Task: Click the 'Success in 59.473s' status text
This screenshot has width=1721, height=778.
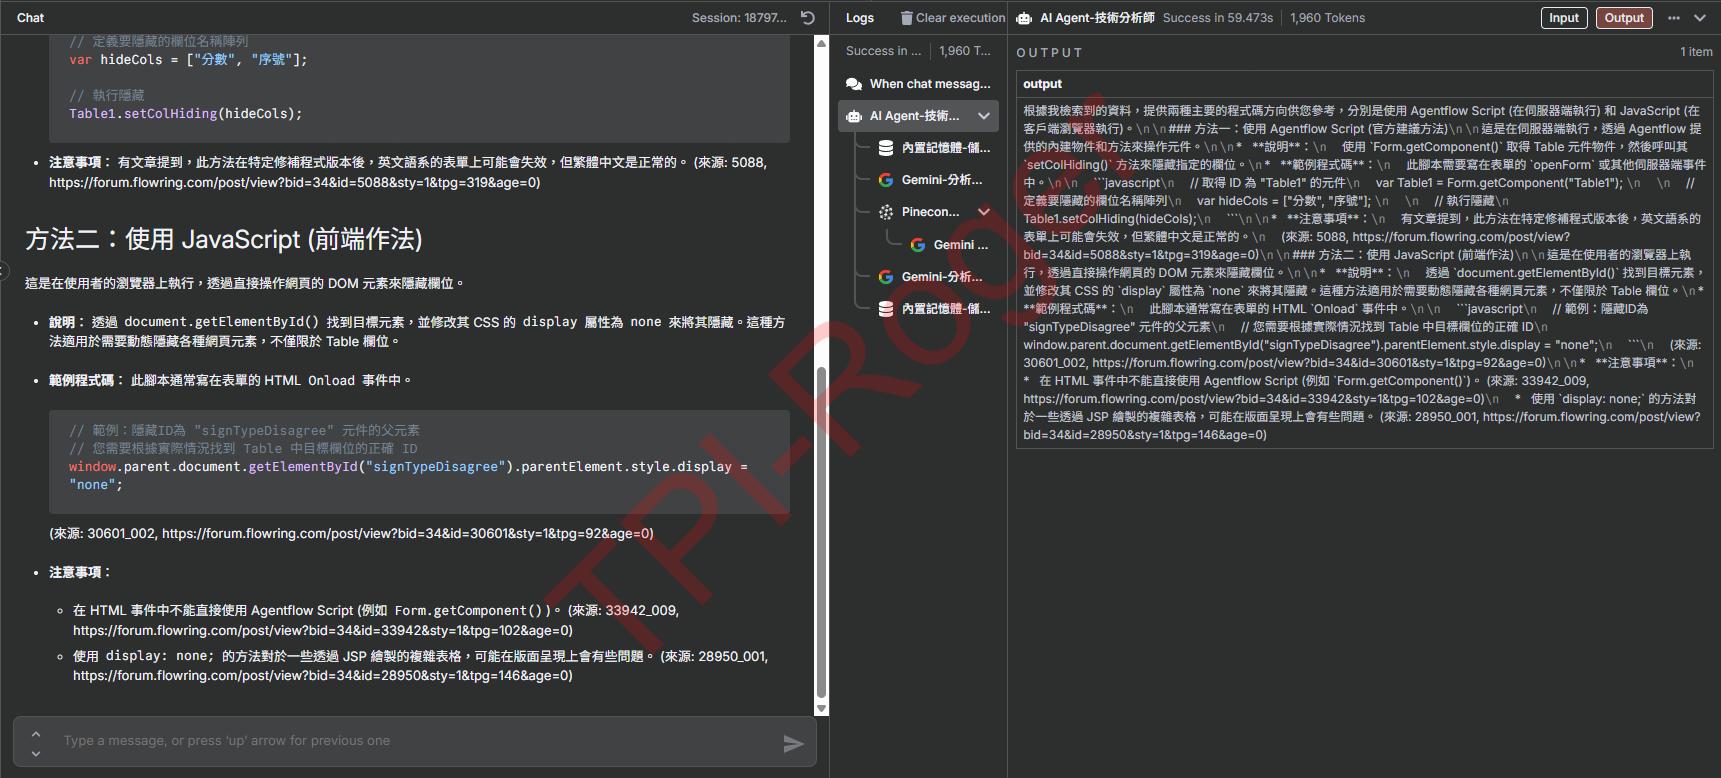Action: pos(1218,18)
